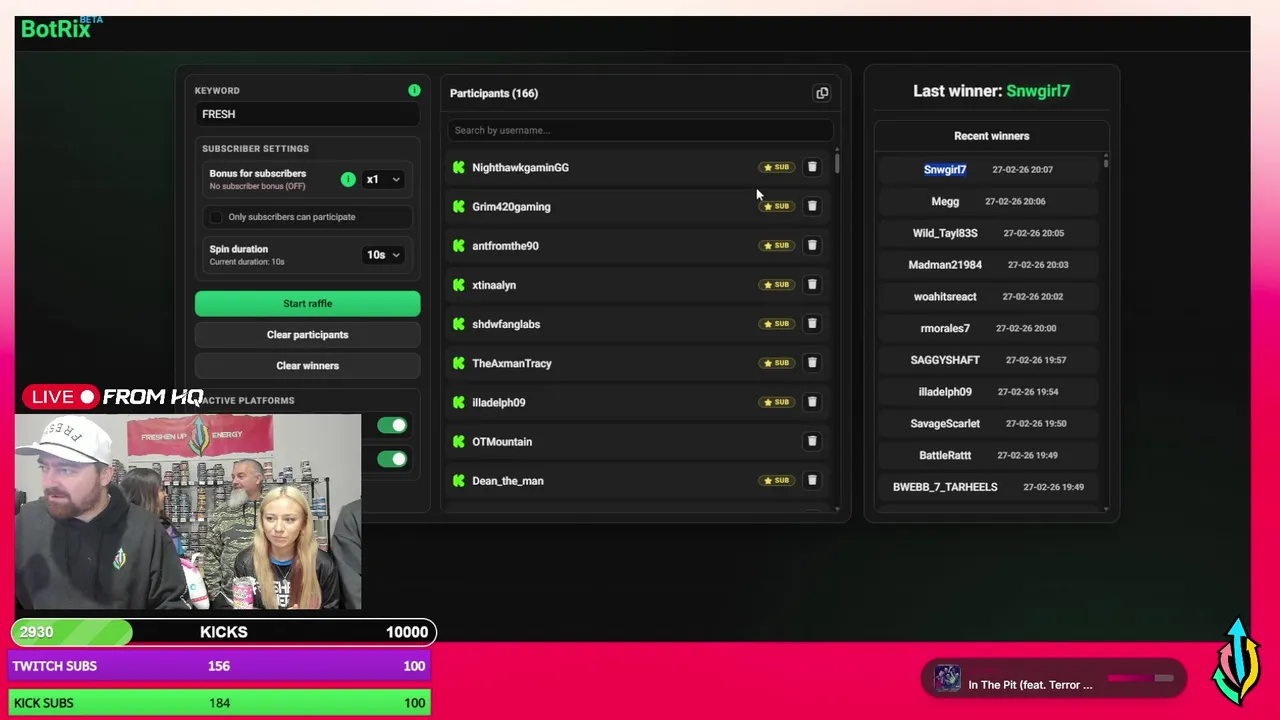The height and width of the screenshot is (720, 1280).
Task: Click SUB badge next to TheAxmanTracy
Action: pos(776,362)
